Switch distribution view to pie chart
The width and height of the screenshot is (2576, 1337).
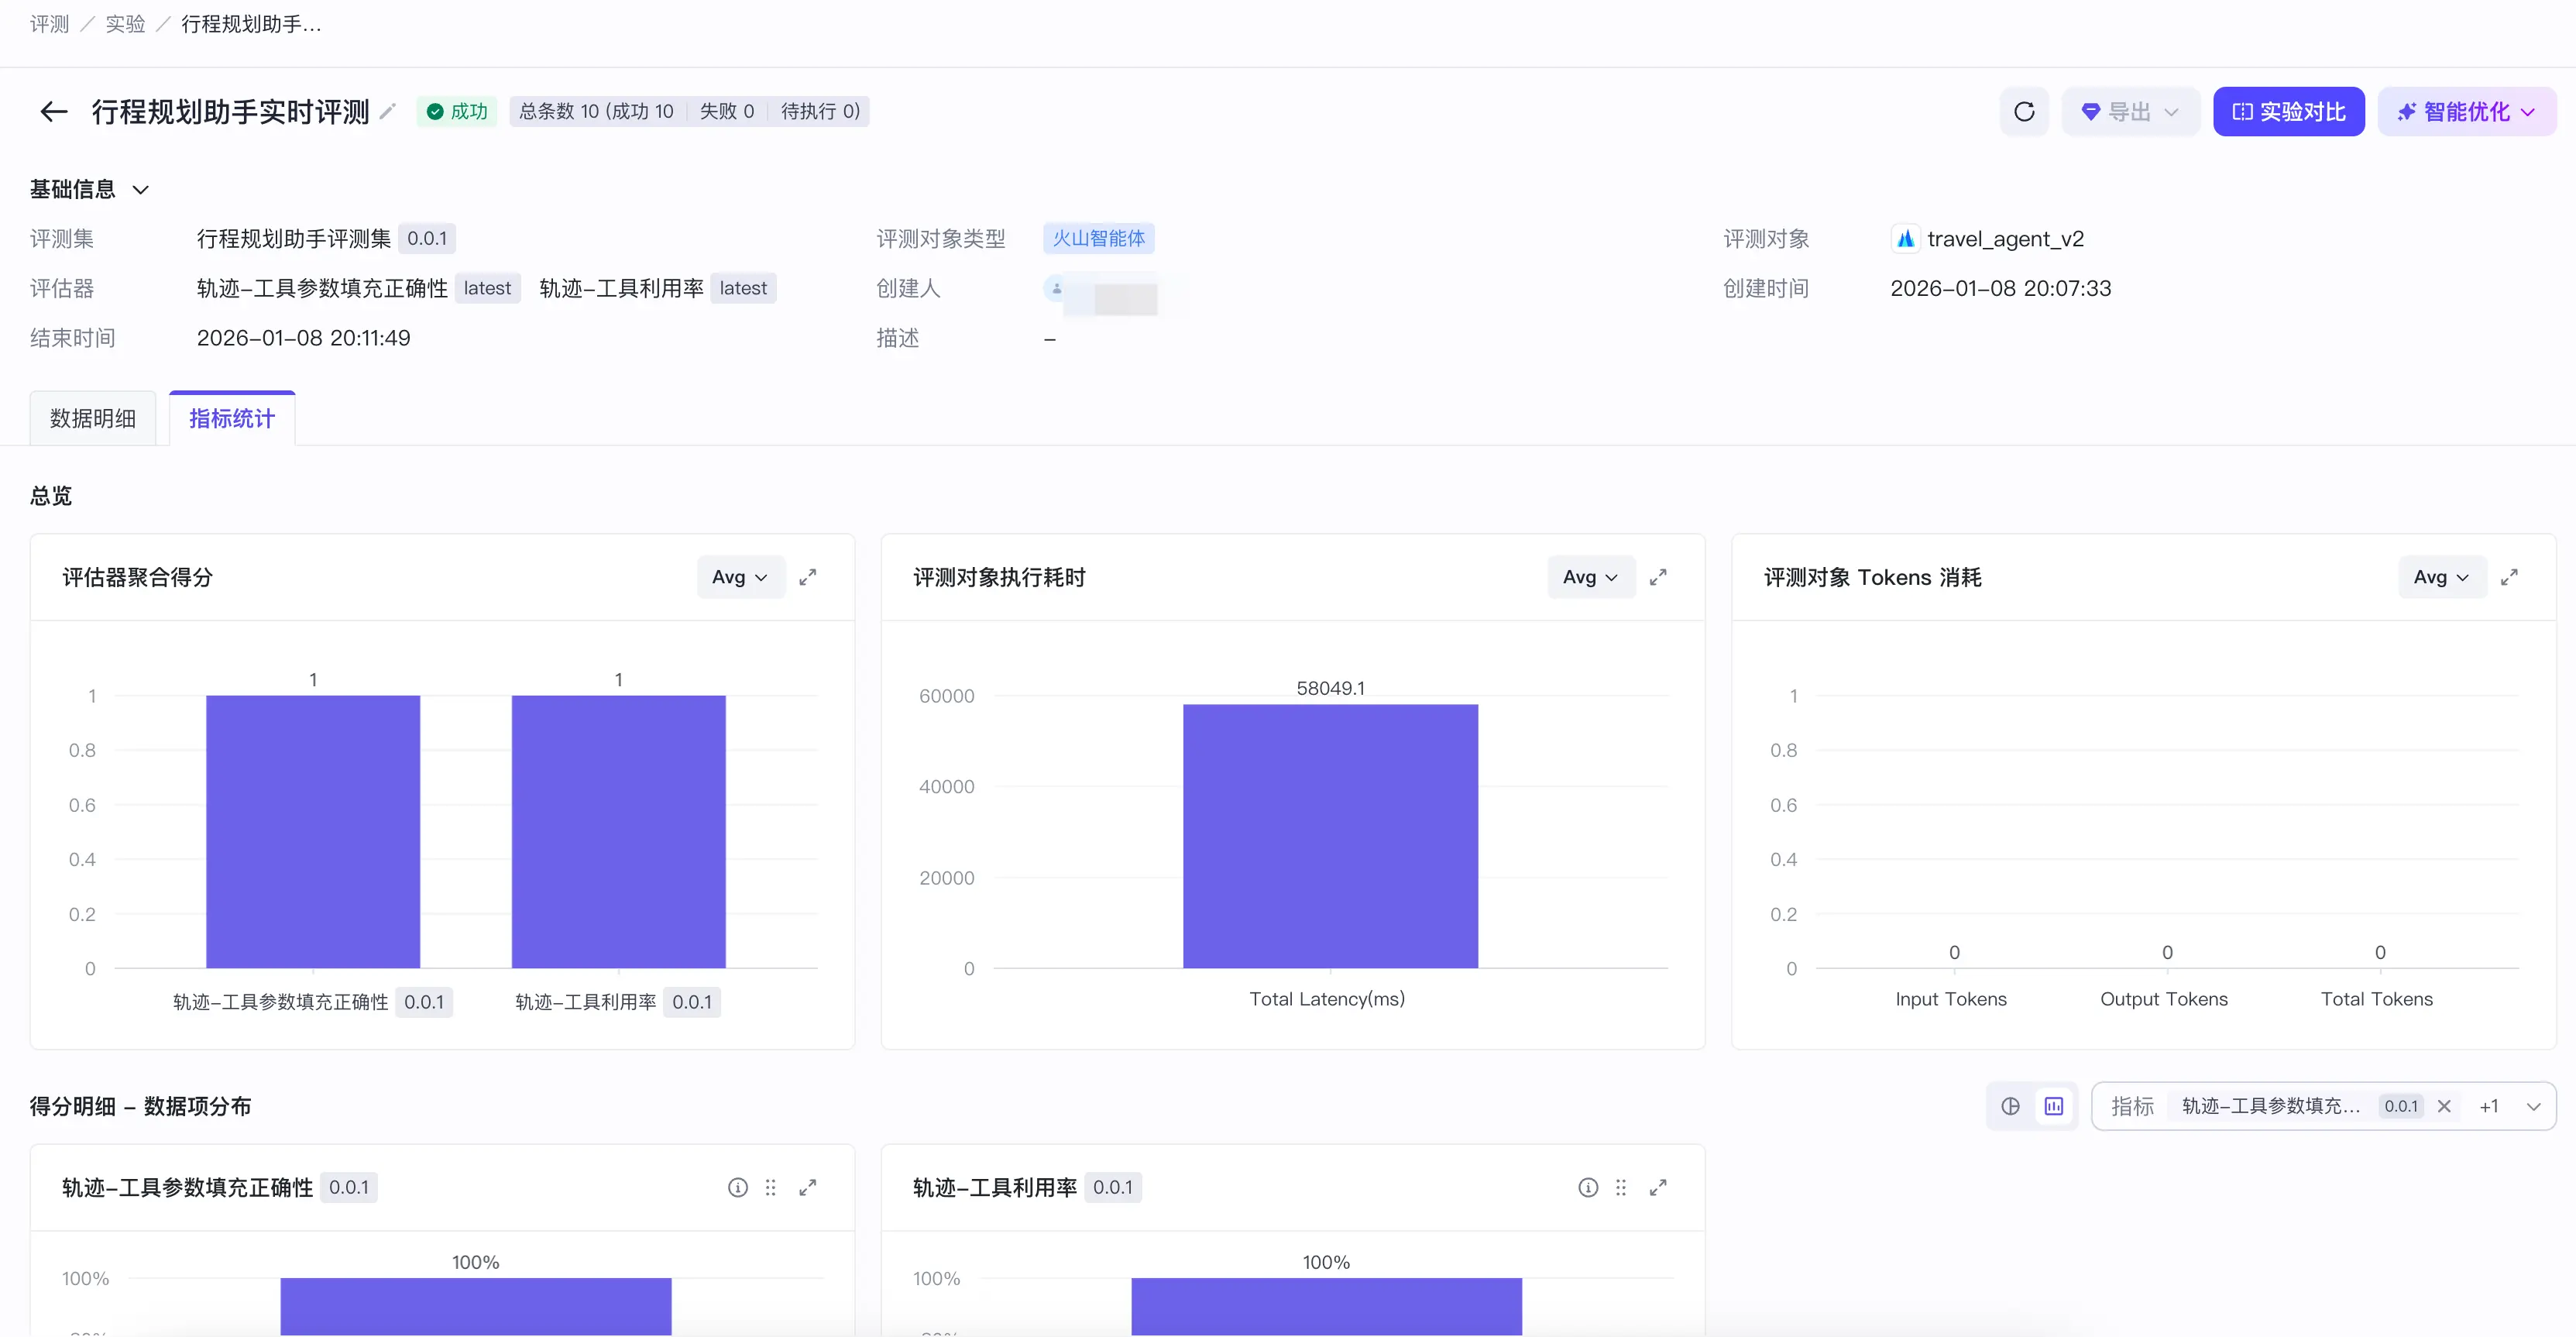point(2011,1106)
